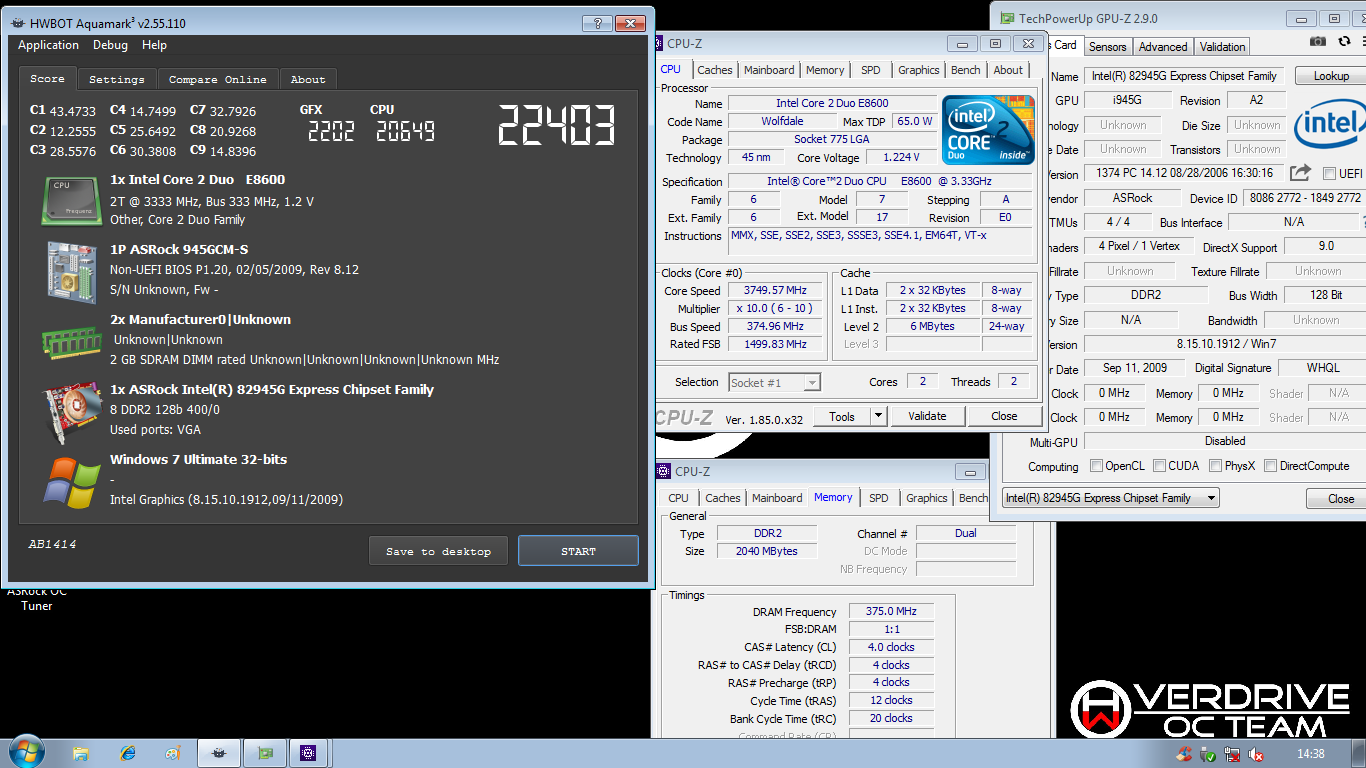Click GPU-Z BIOS export share arrow icon

coord(1300,173)
